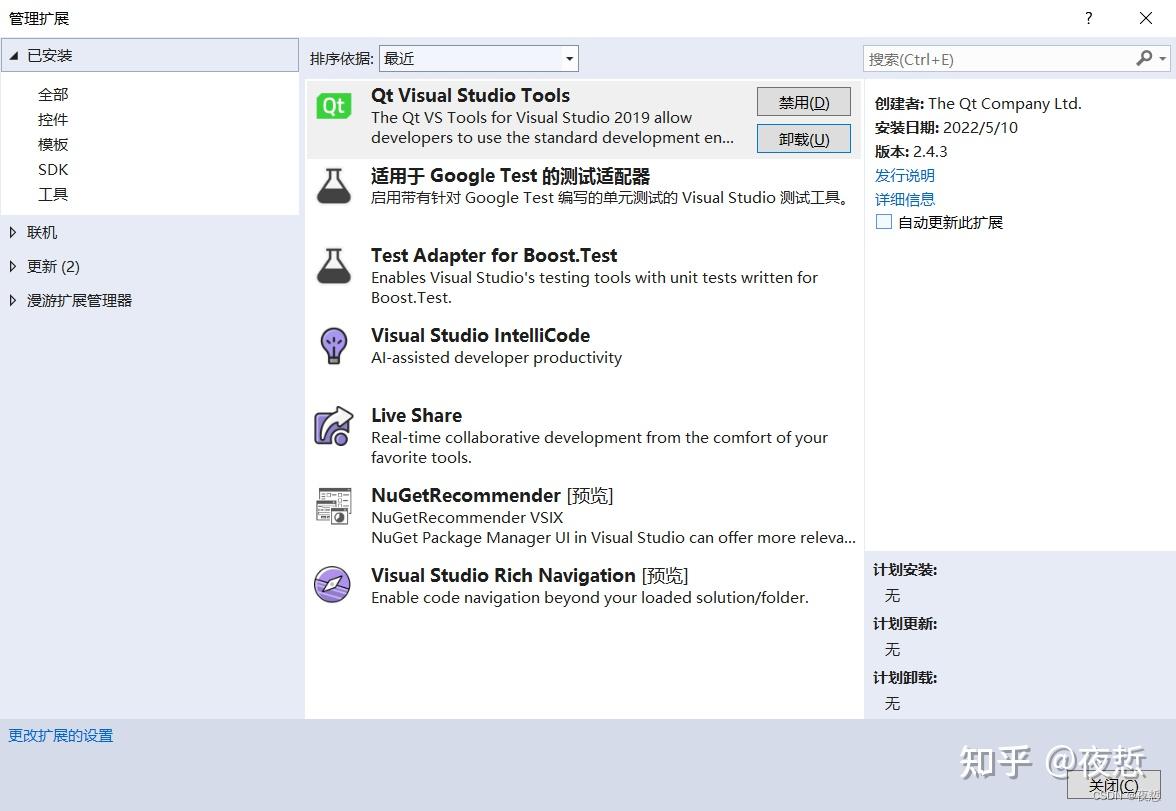
Task: Click the help question mark icon
Action: pyautogui.click(x=1088, y=18)
